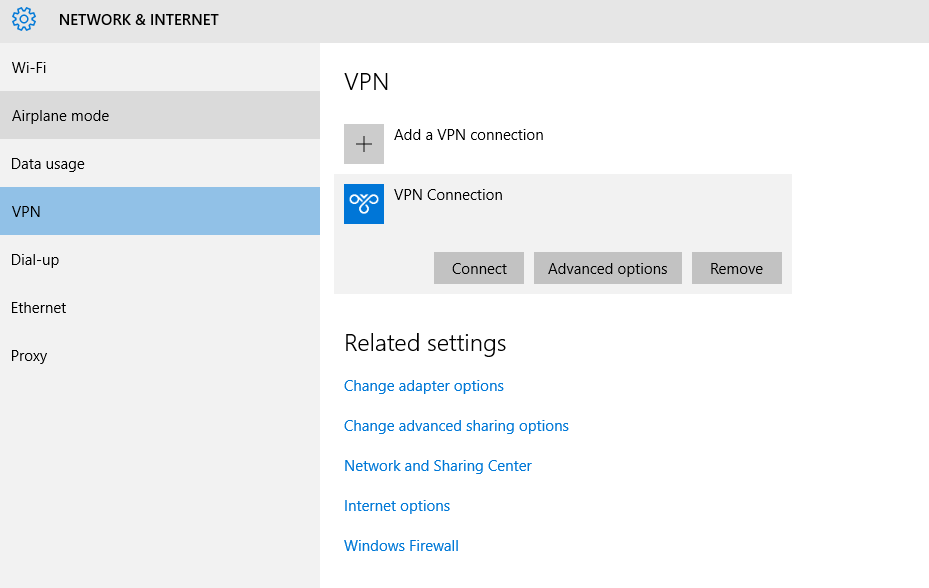Open the Wi-Fi settings section
The width and height of the screenshot is (929, 588).
tap(160, 68)
